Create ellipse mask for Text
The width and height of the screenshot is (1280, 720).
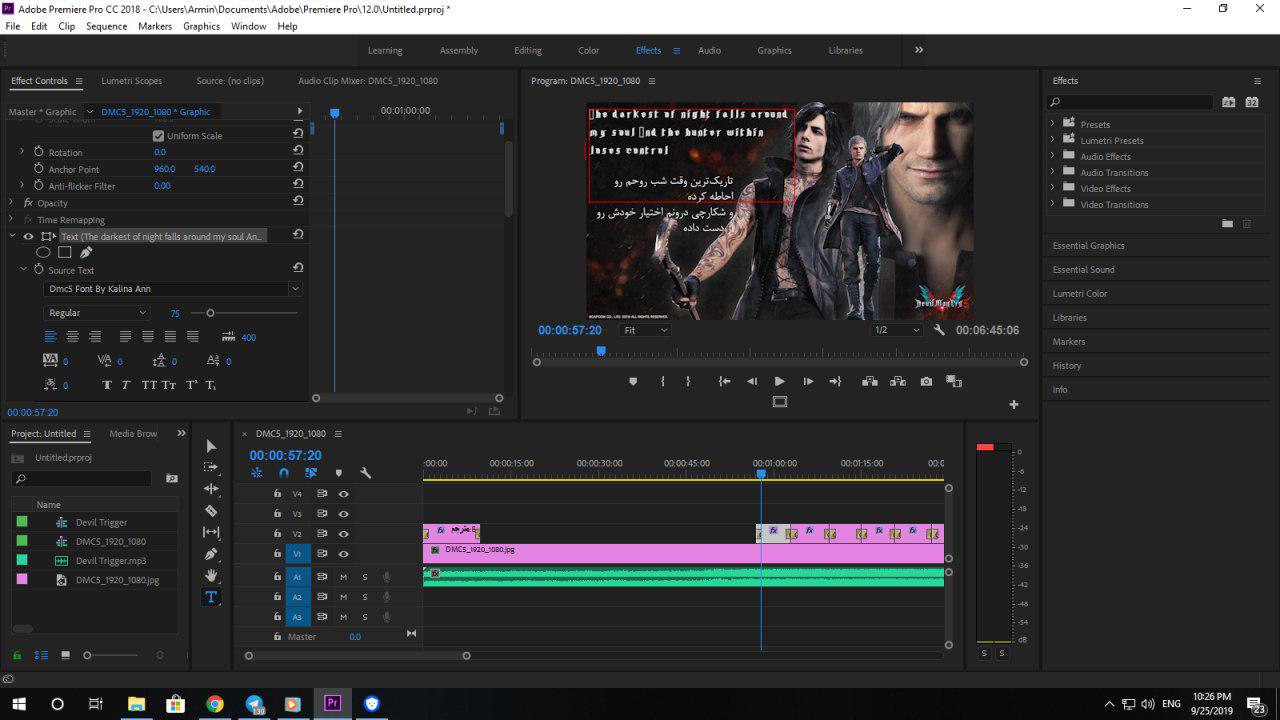click(43, 252)
